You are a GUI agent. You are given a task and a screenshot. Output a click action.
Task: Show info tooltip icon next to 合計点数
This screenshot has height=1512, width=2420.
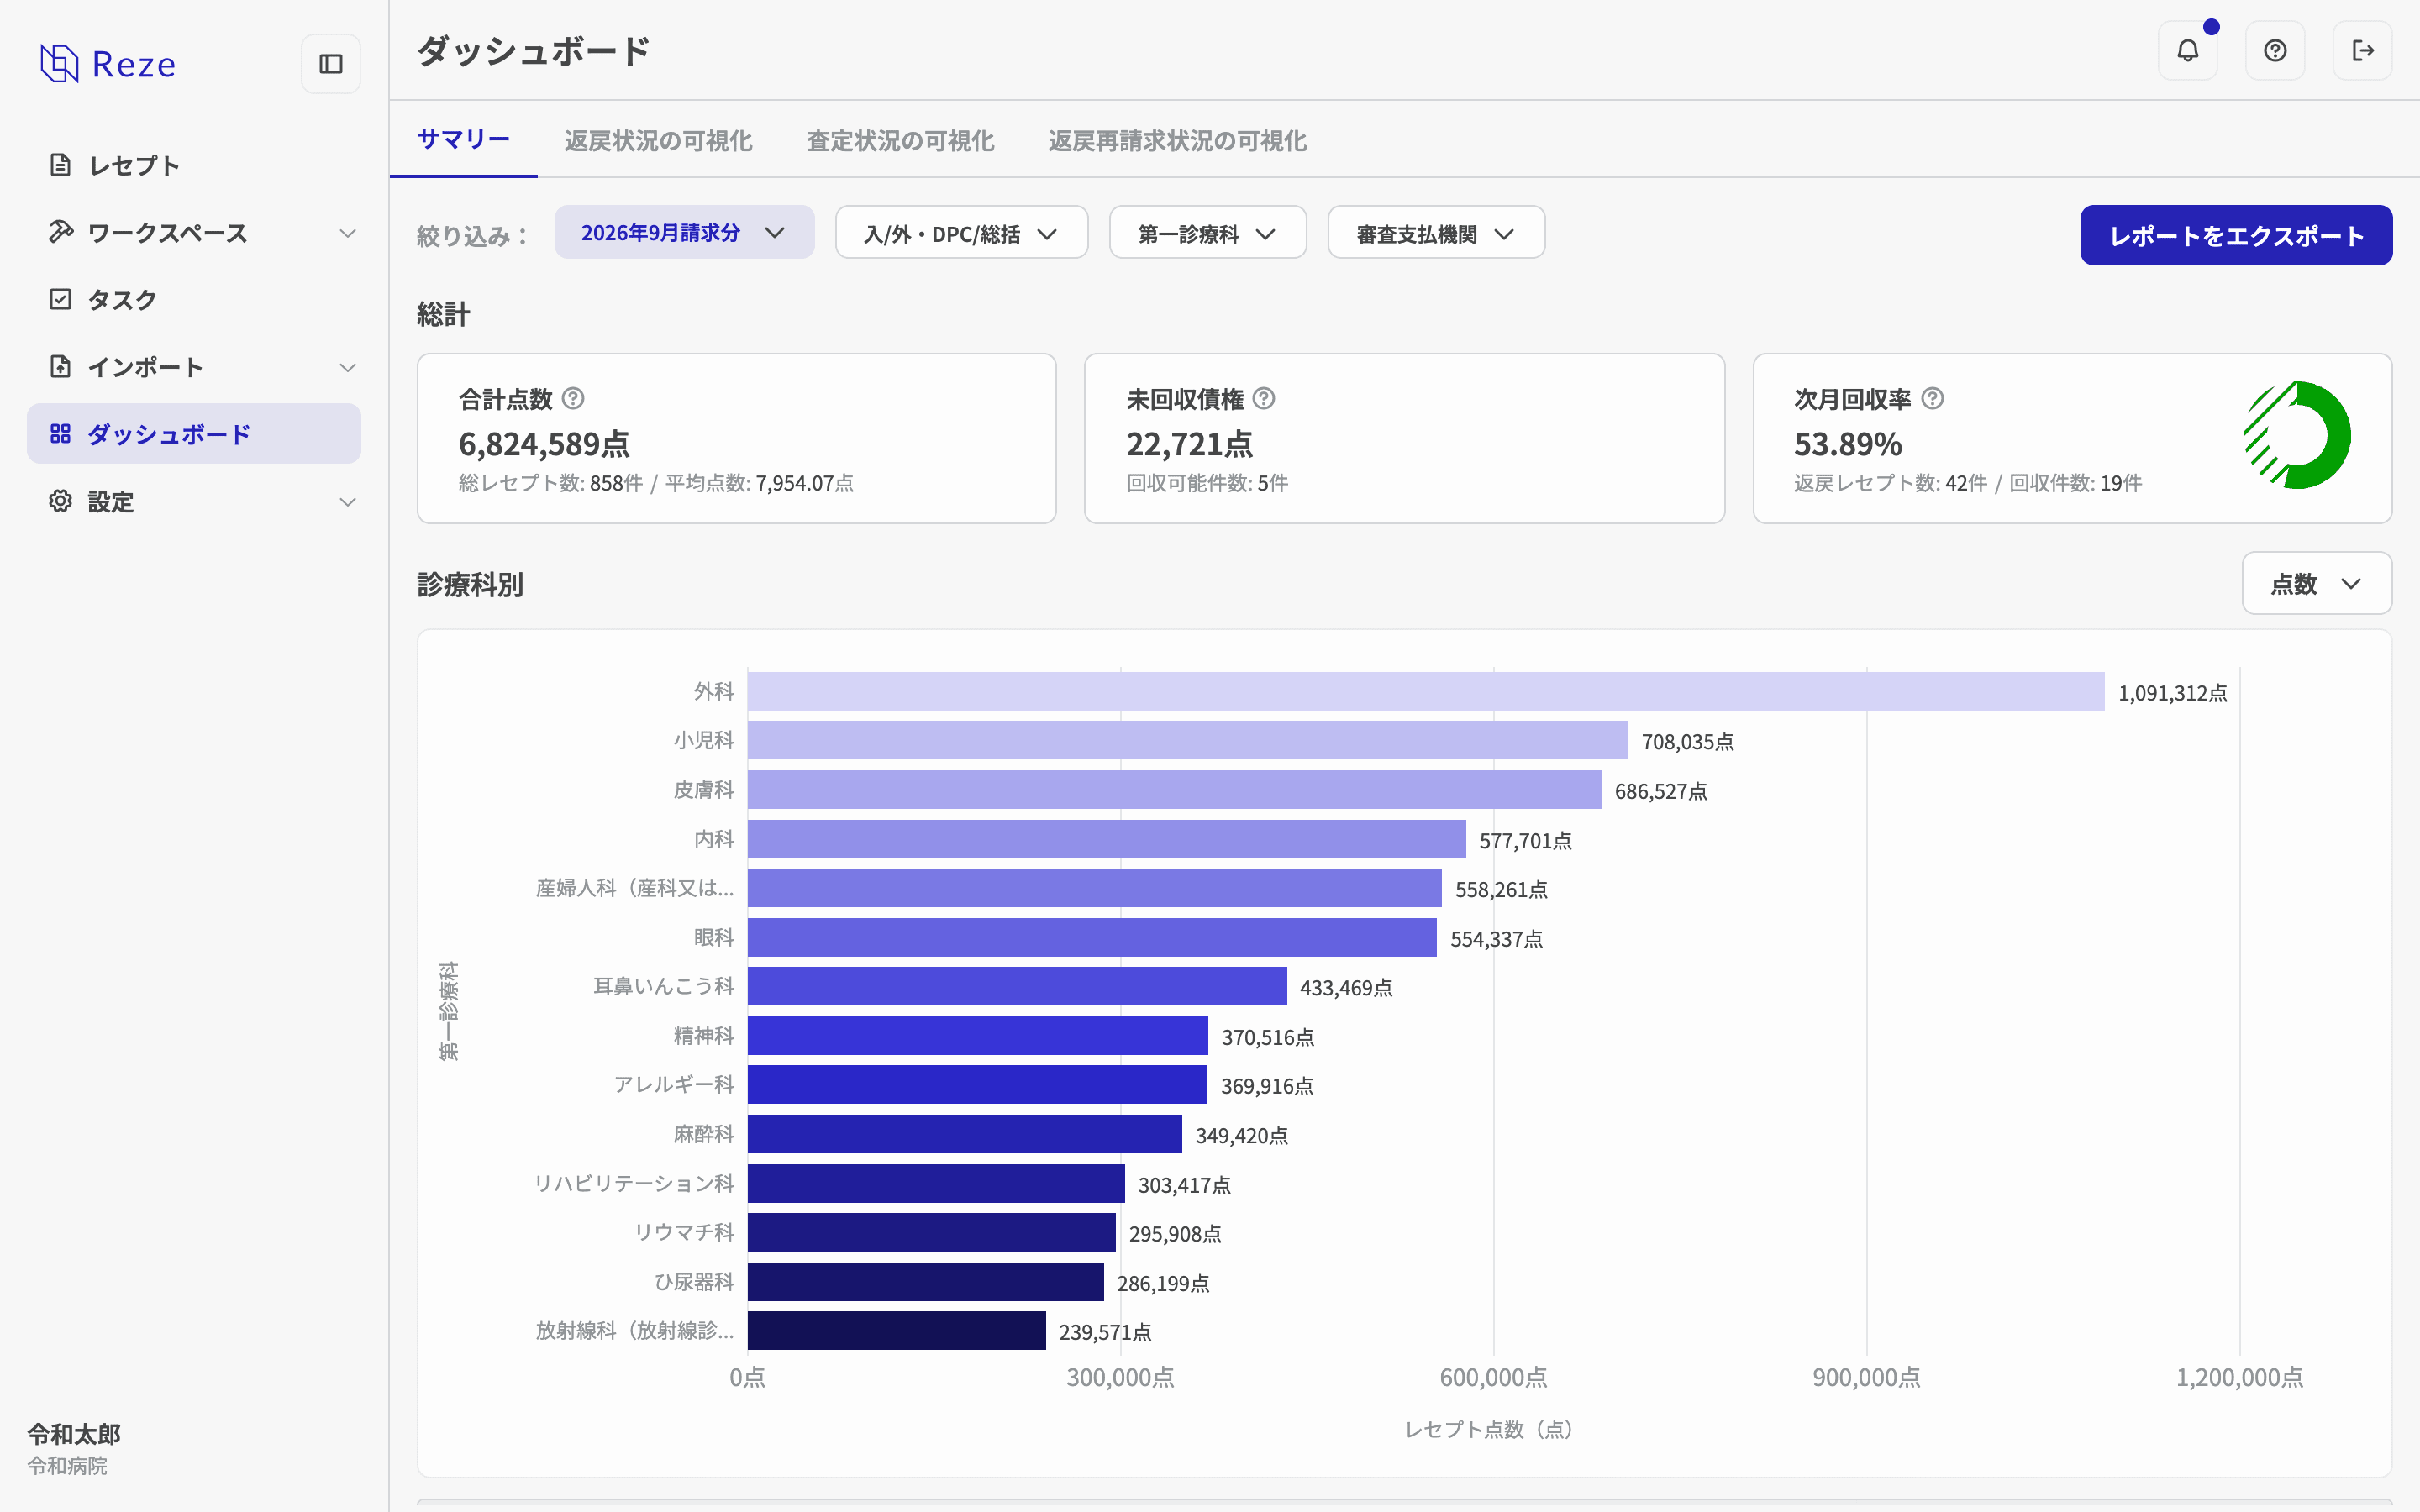point(573,398)
